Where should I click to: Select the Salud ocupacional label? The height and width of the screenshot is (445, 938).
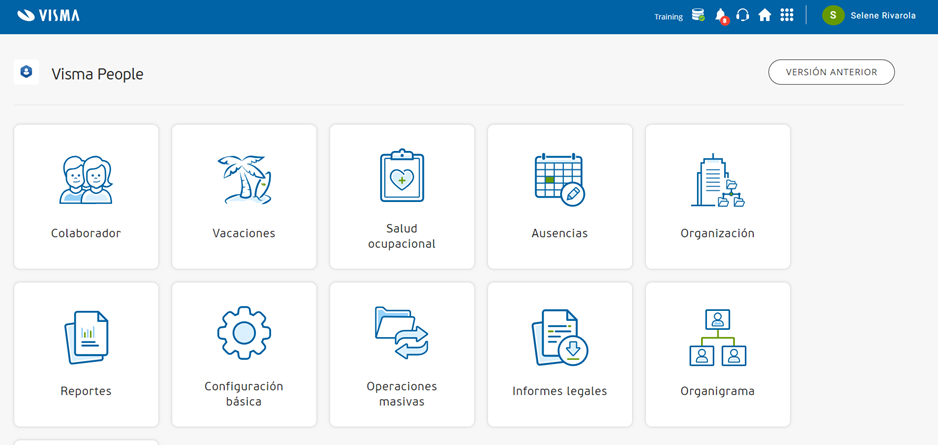click(402, 236)
